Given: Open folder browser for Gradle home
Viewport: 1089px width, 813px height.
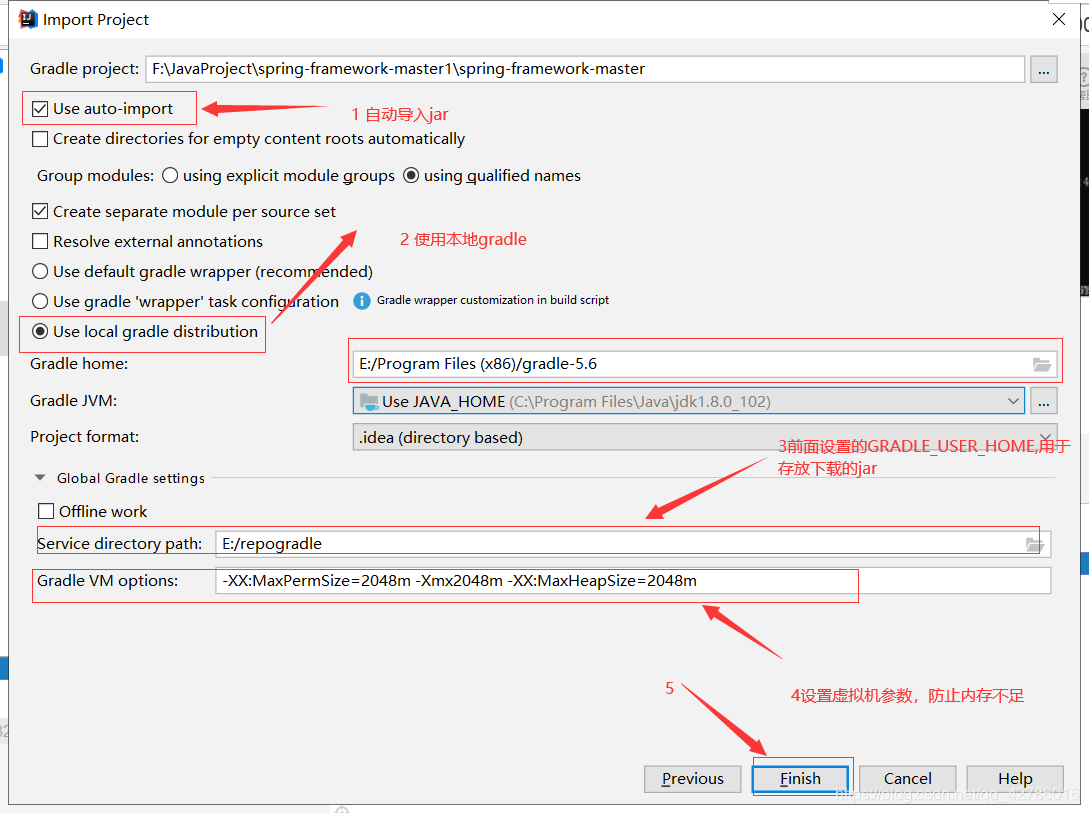Looking at the screenshot, I should pos(1041,364).
